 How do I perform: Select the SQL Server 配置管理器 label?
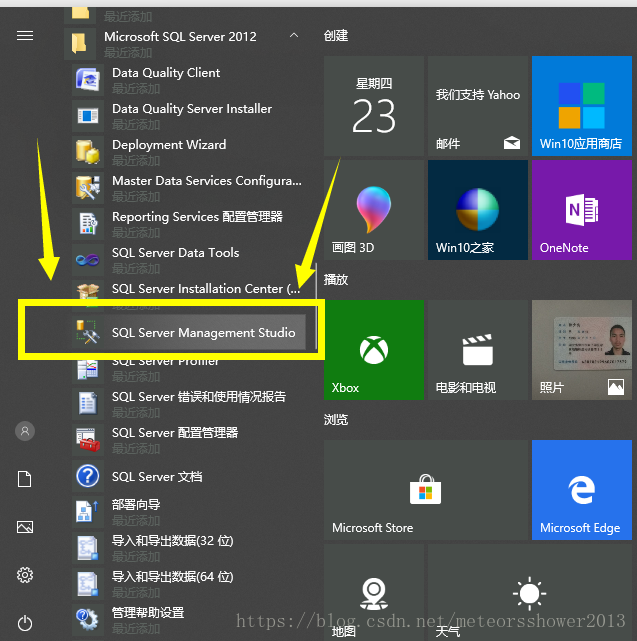coord(175,433)
